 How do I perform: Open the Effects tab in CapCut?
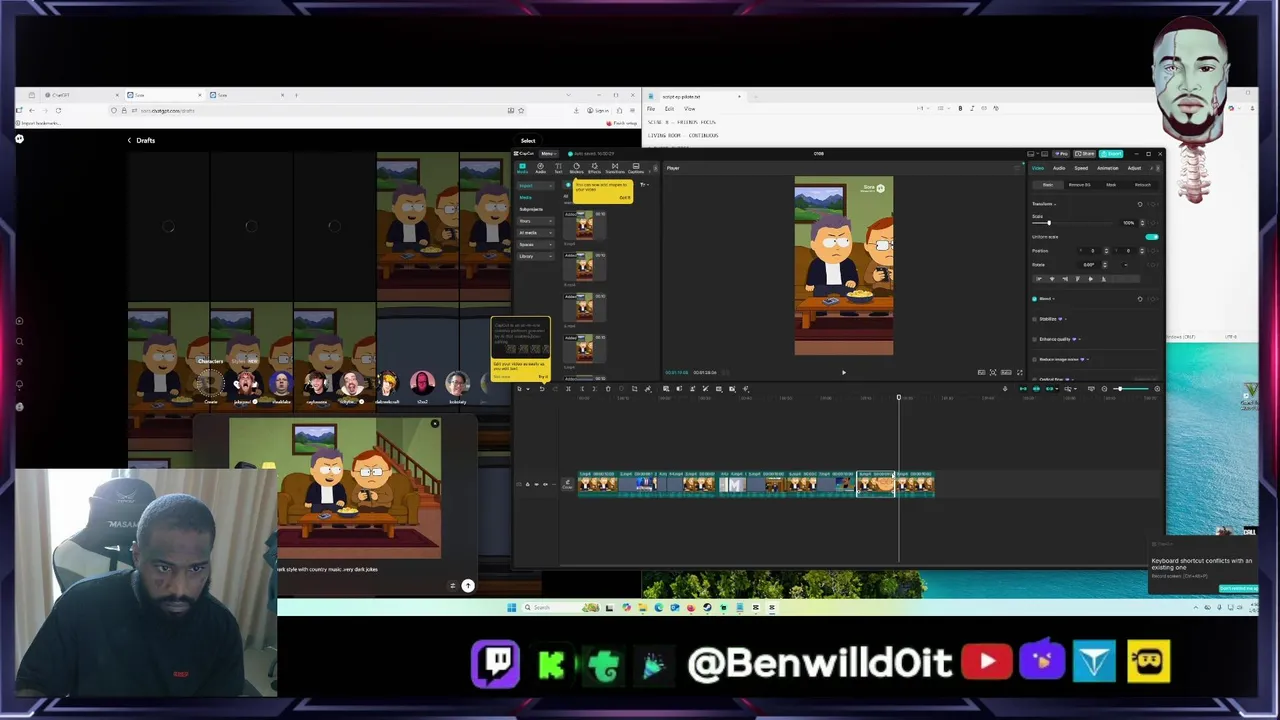click(x=594, y=168)
